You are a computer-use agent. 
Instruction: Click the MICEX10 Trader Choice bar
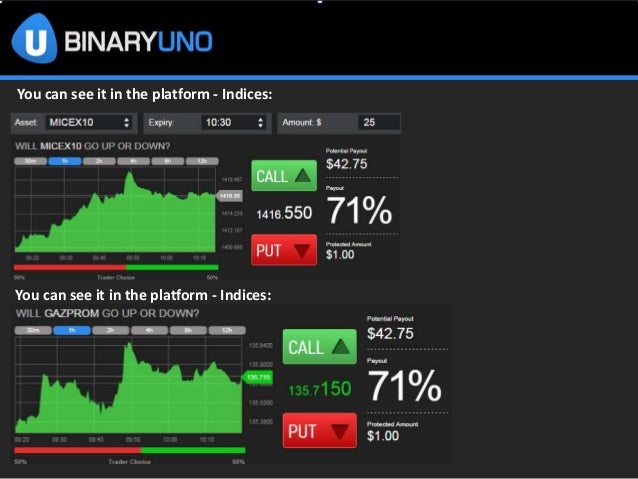coord(116,267)
